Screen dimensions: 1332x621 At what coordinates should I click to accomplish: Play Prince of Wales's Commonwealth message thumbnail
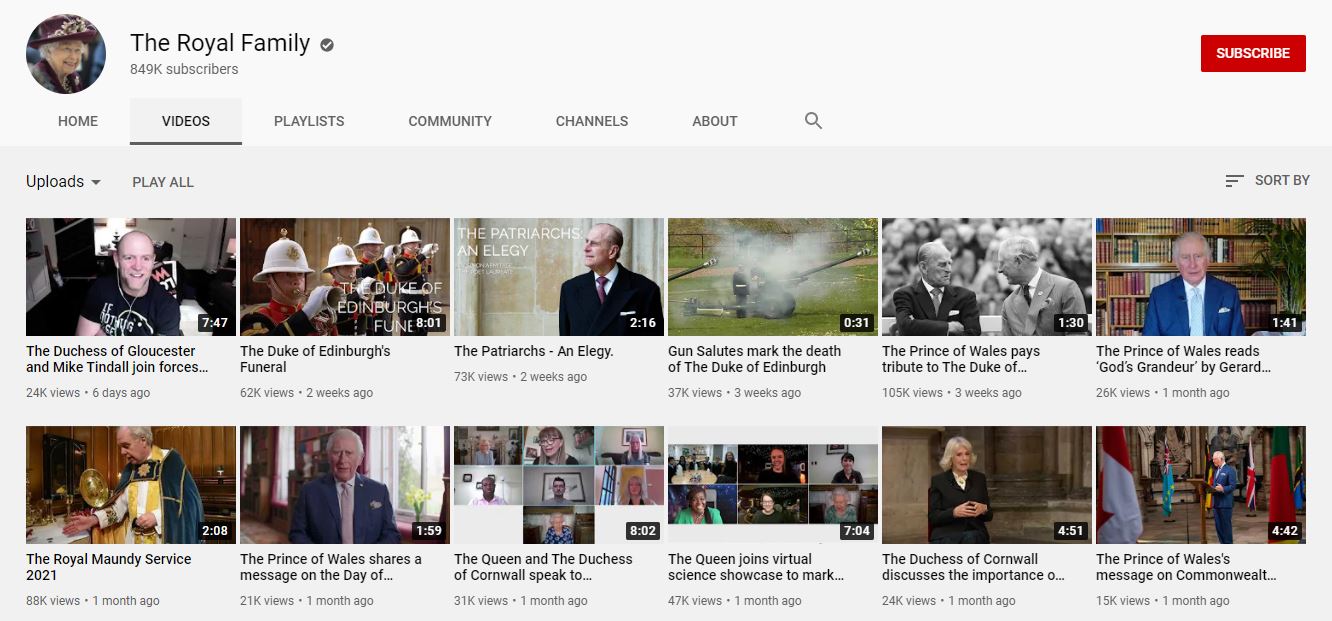click(x=1201, y=485)
